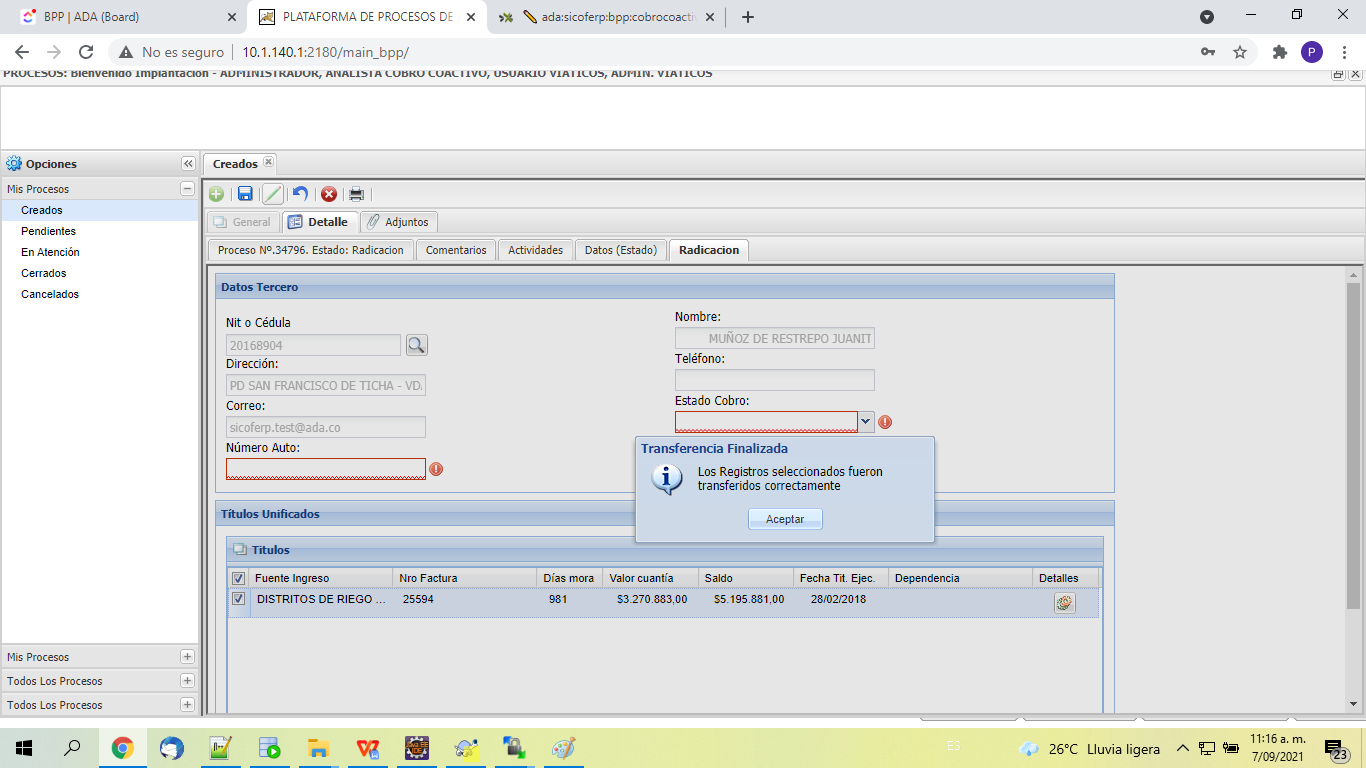
Task: Open the Adjuntos tab
Action: (x=398, y=222)
